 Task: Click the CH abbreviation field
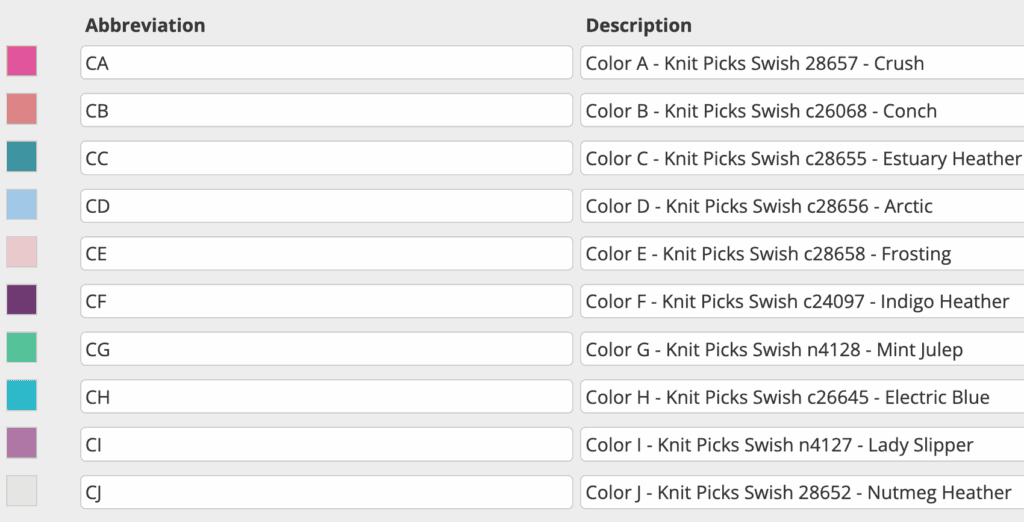[327, 397]
